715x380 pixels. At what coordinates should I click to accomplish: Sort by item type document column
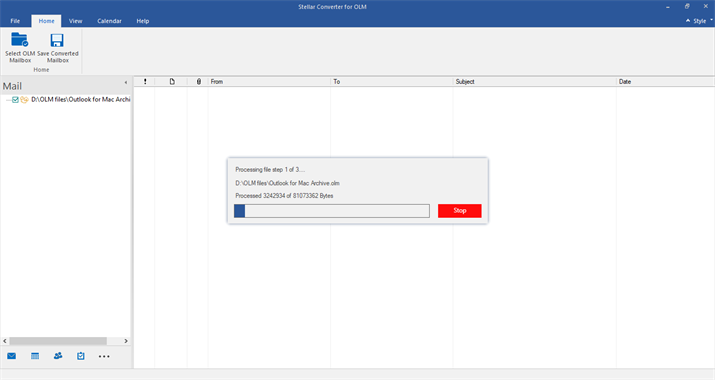[172, 82]
